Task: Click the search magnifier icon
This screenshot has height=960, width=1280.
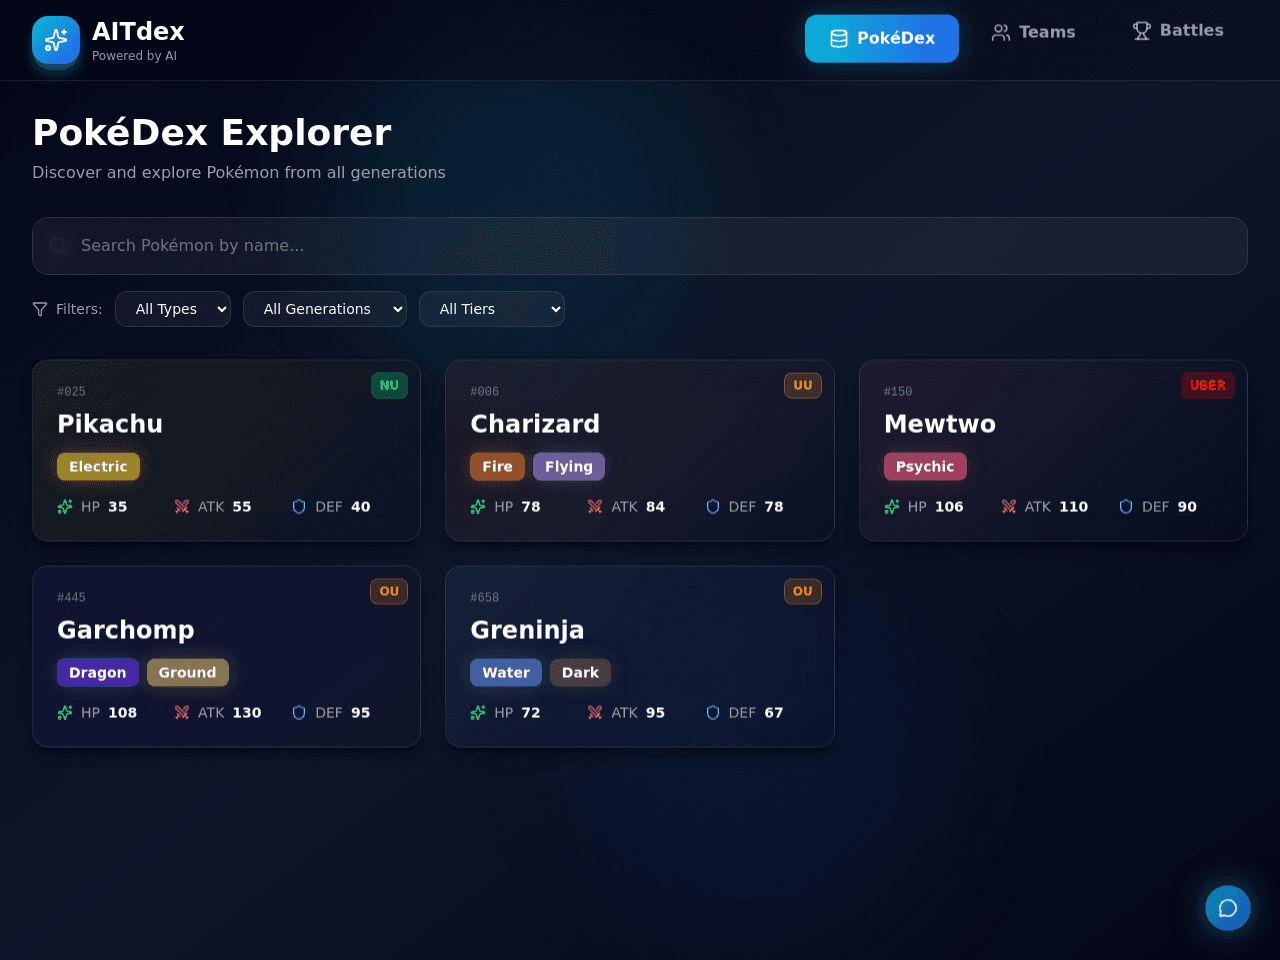Action: click(x=58, y=246)
